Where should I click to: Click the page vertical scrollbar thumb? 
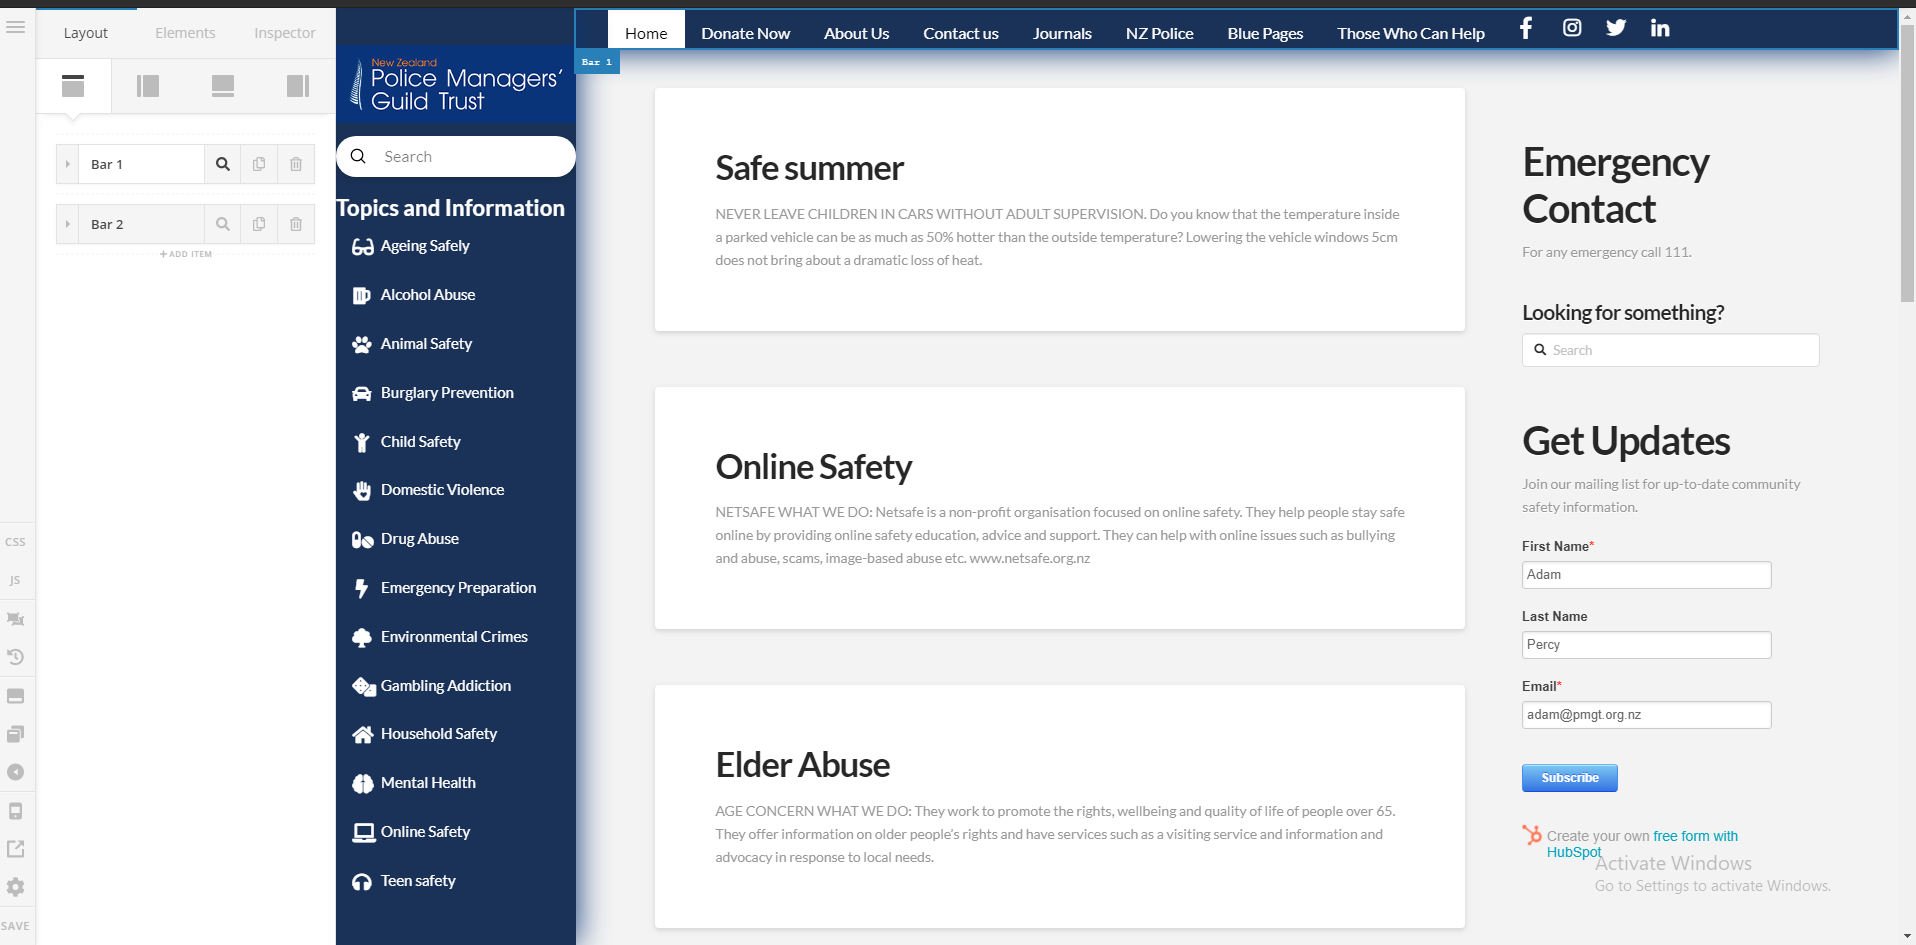1907,165
